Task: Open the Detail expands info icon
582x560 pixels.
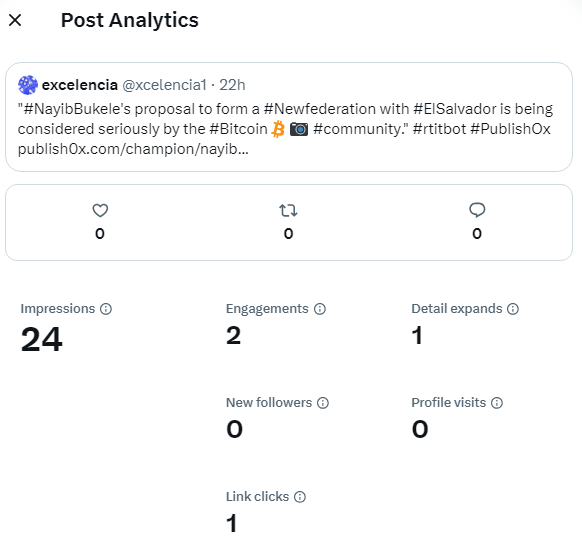Action: (x=513, y=309)
